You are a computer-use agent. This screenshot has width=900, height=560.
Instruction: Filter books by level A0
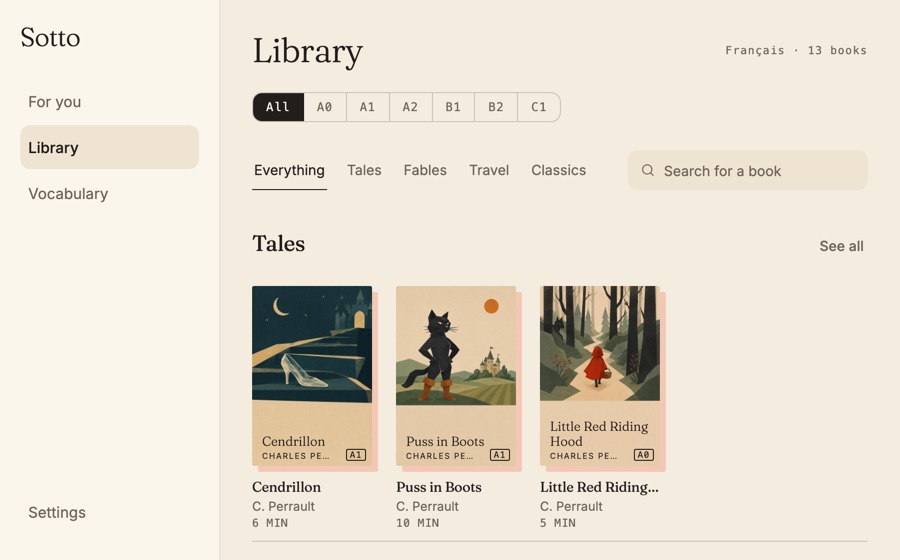(325, 107)
